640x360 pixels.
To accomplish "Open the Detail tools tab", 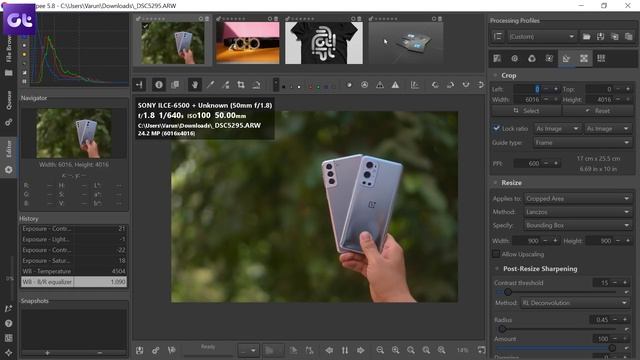I will (x=514, y=58).
